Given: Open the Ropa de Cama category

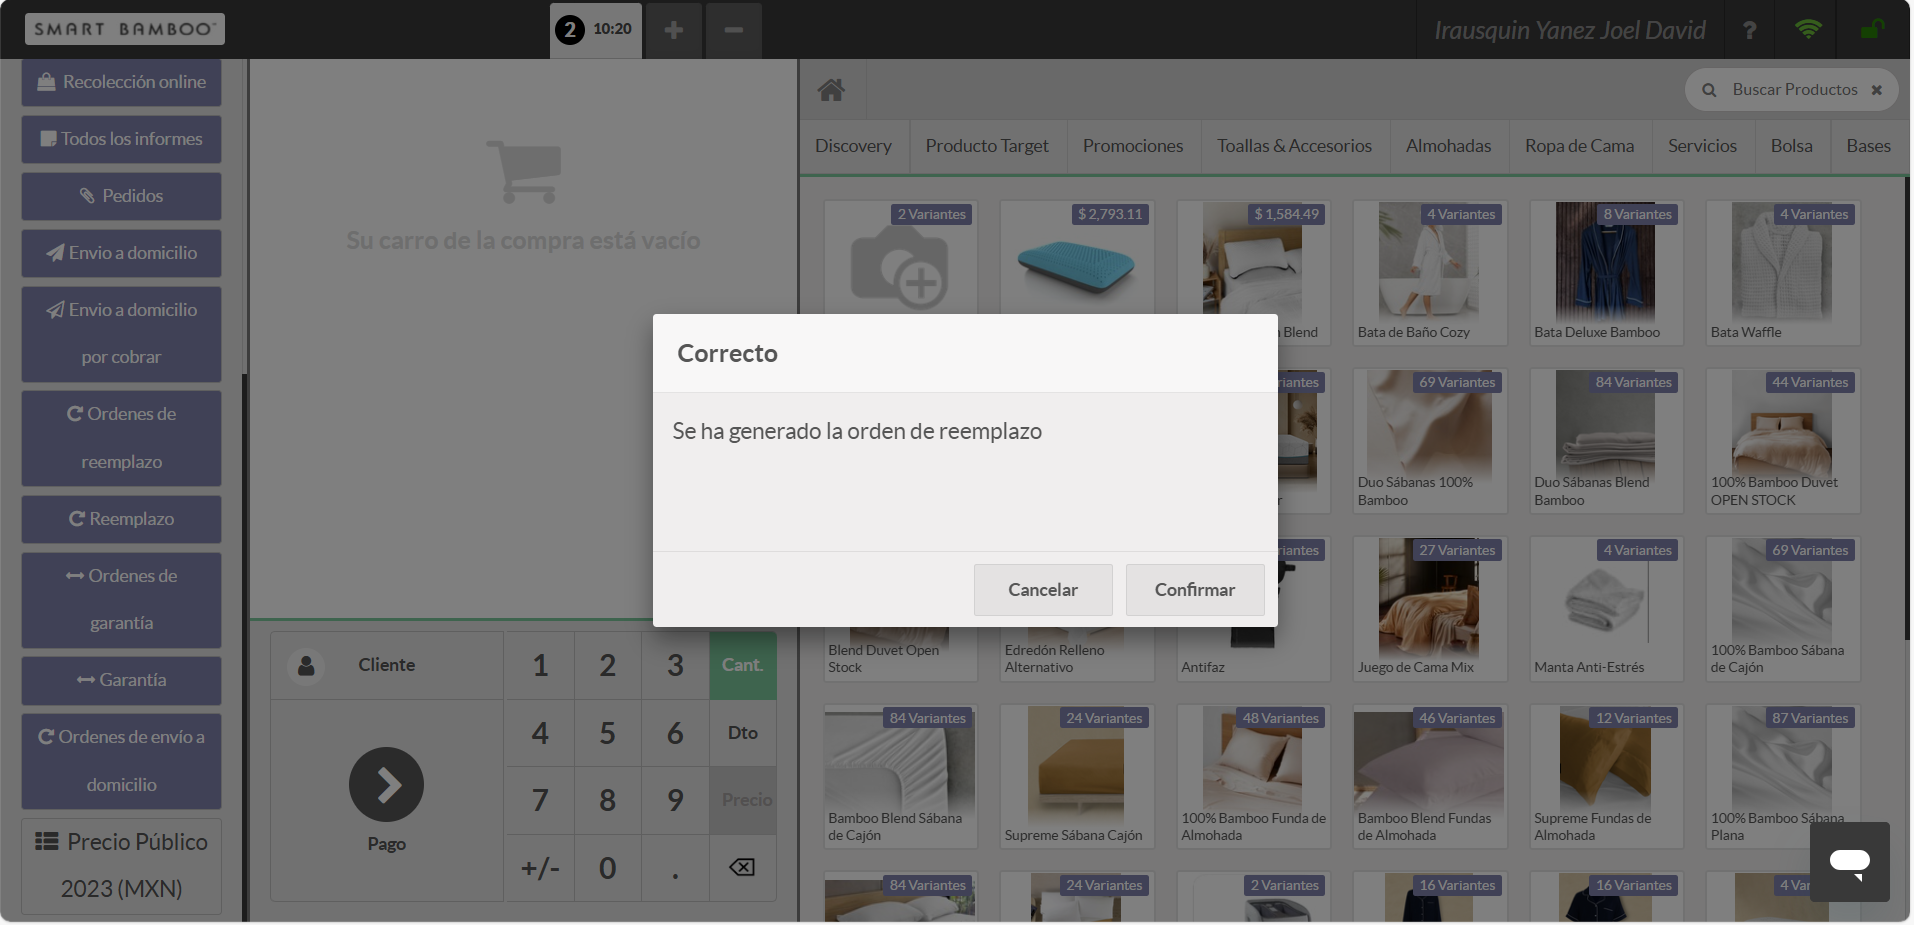Looking at the screenshot, I should click(x=1579, y=146).
